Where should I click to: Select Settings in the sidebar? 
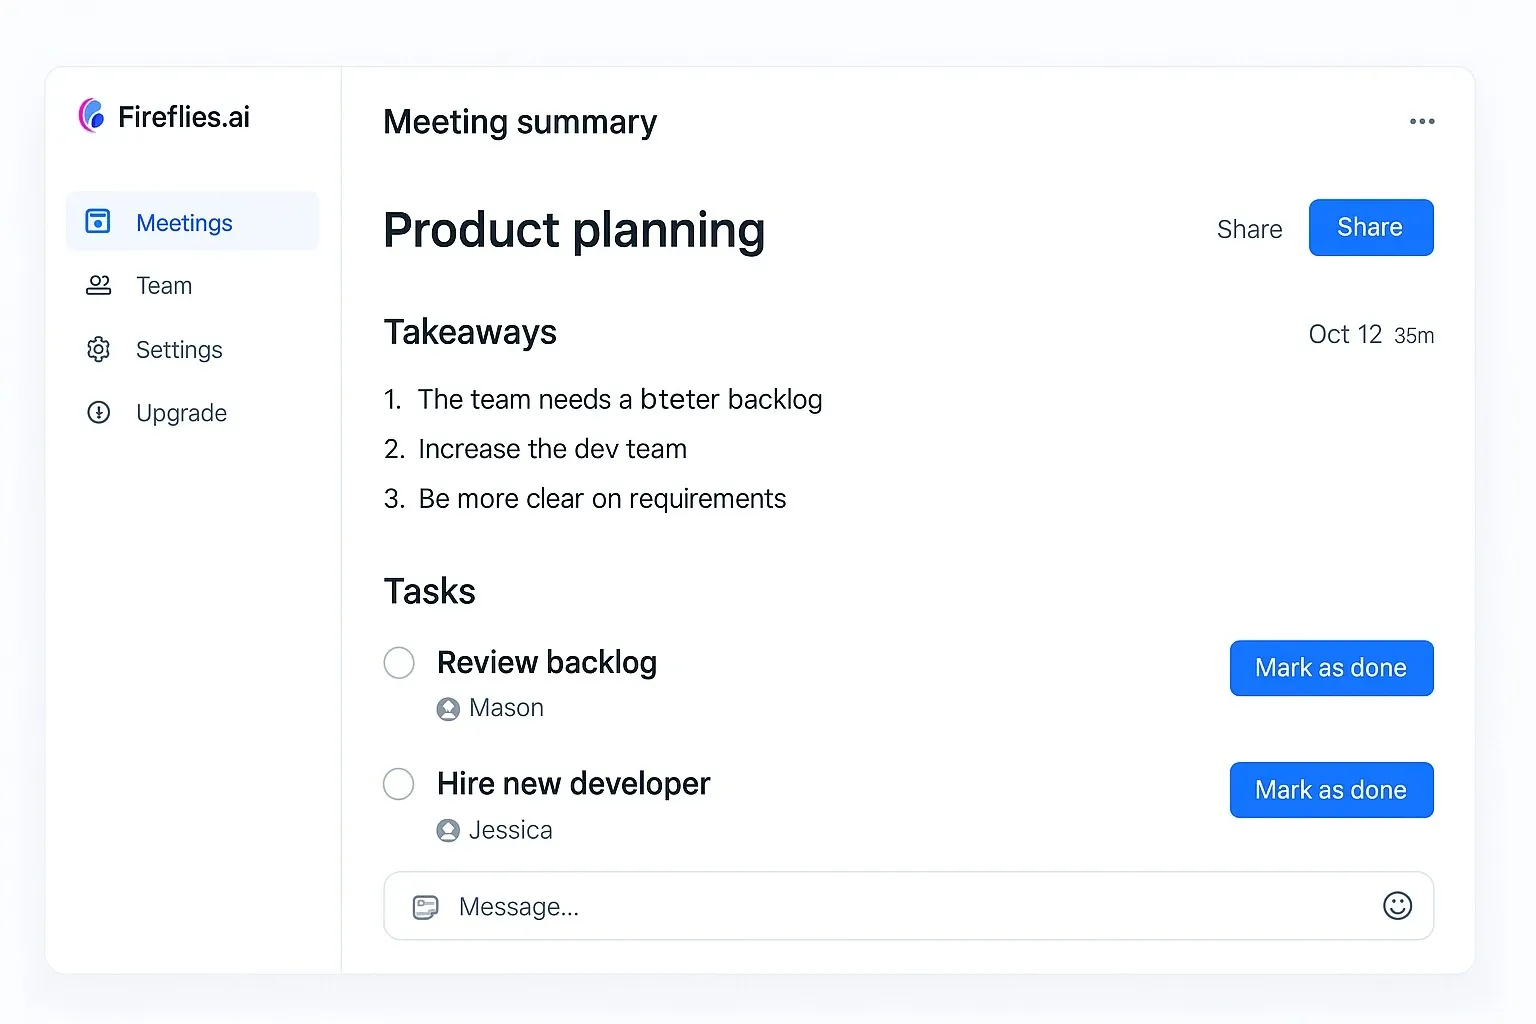pos(179,349)
